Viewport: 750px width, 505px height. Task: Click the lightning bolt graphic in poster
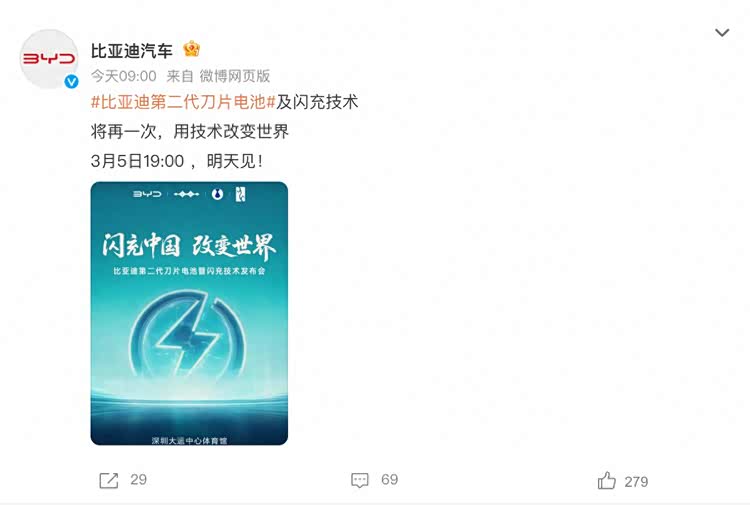pos(188,335)
